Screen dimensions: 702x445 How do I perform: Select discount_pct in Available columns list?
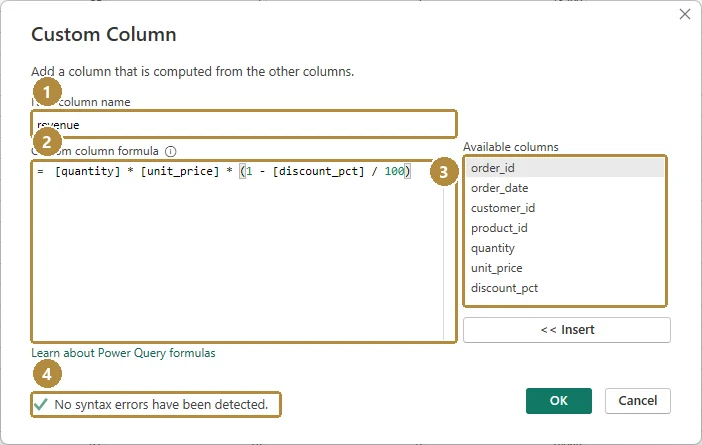565,288
